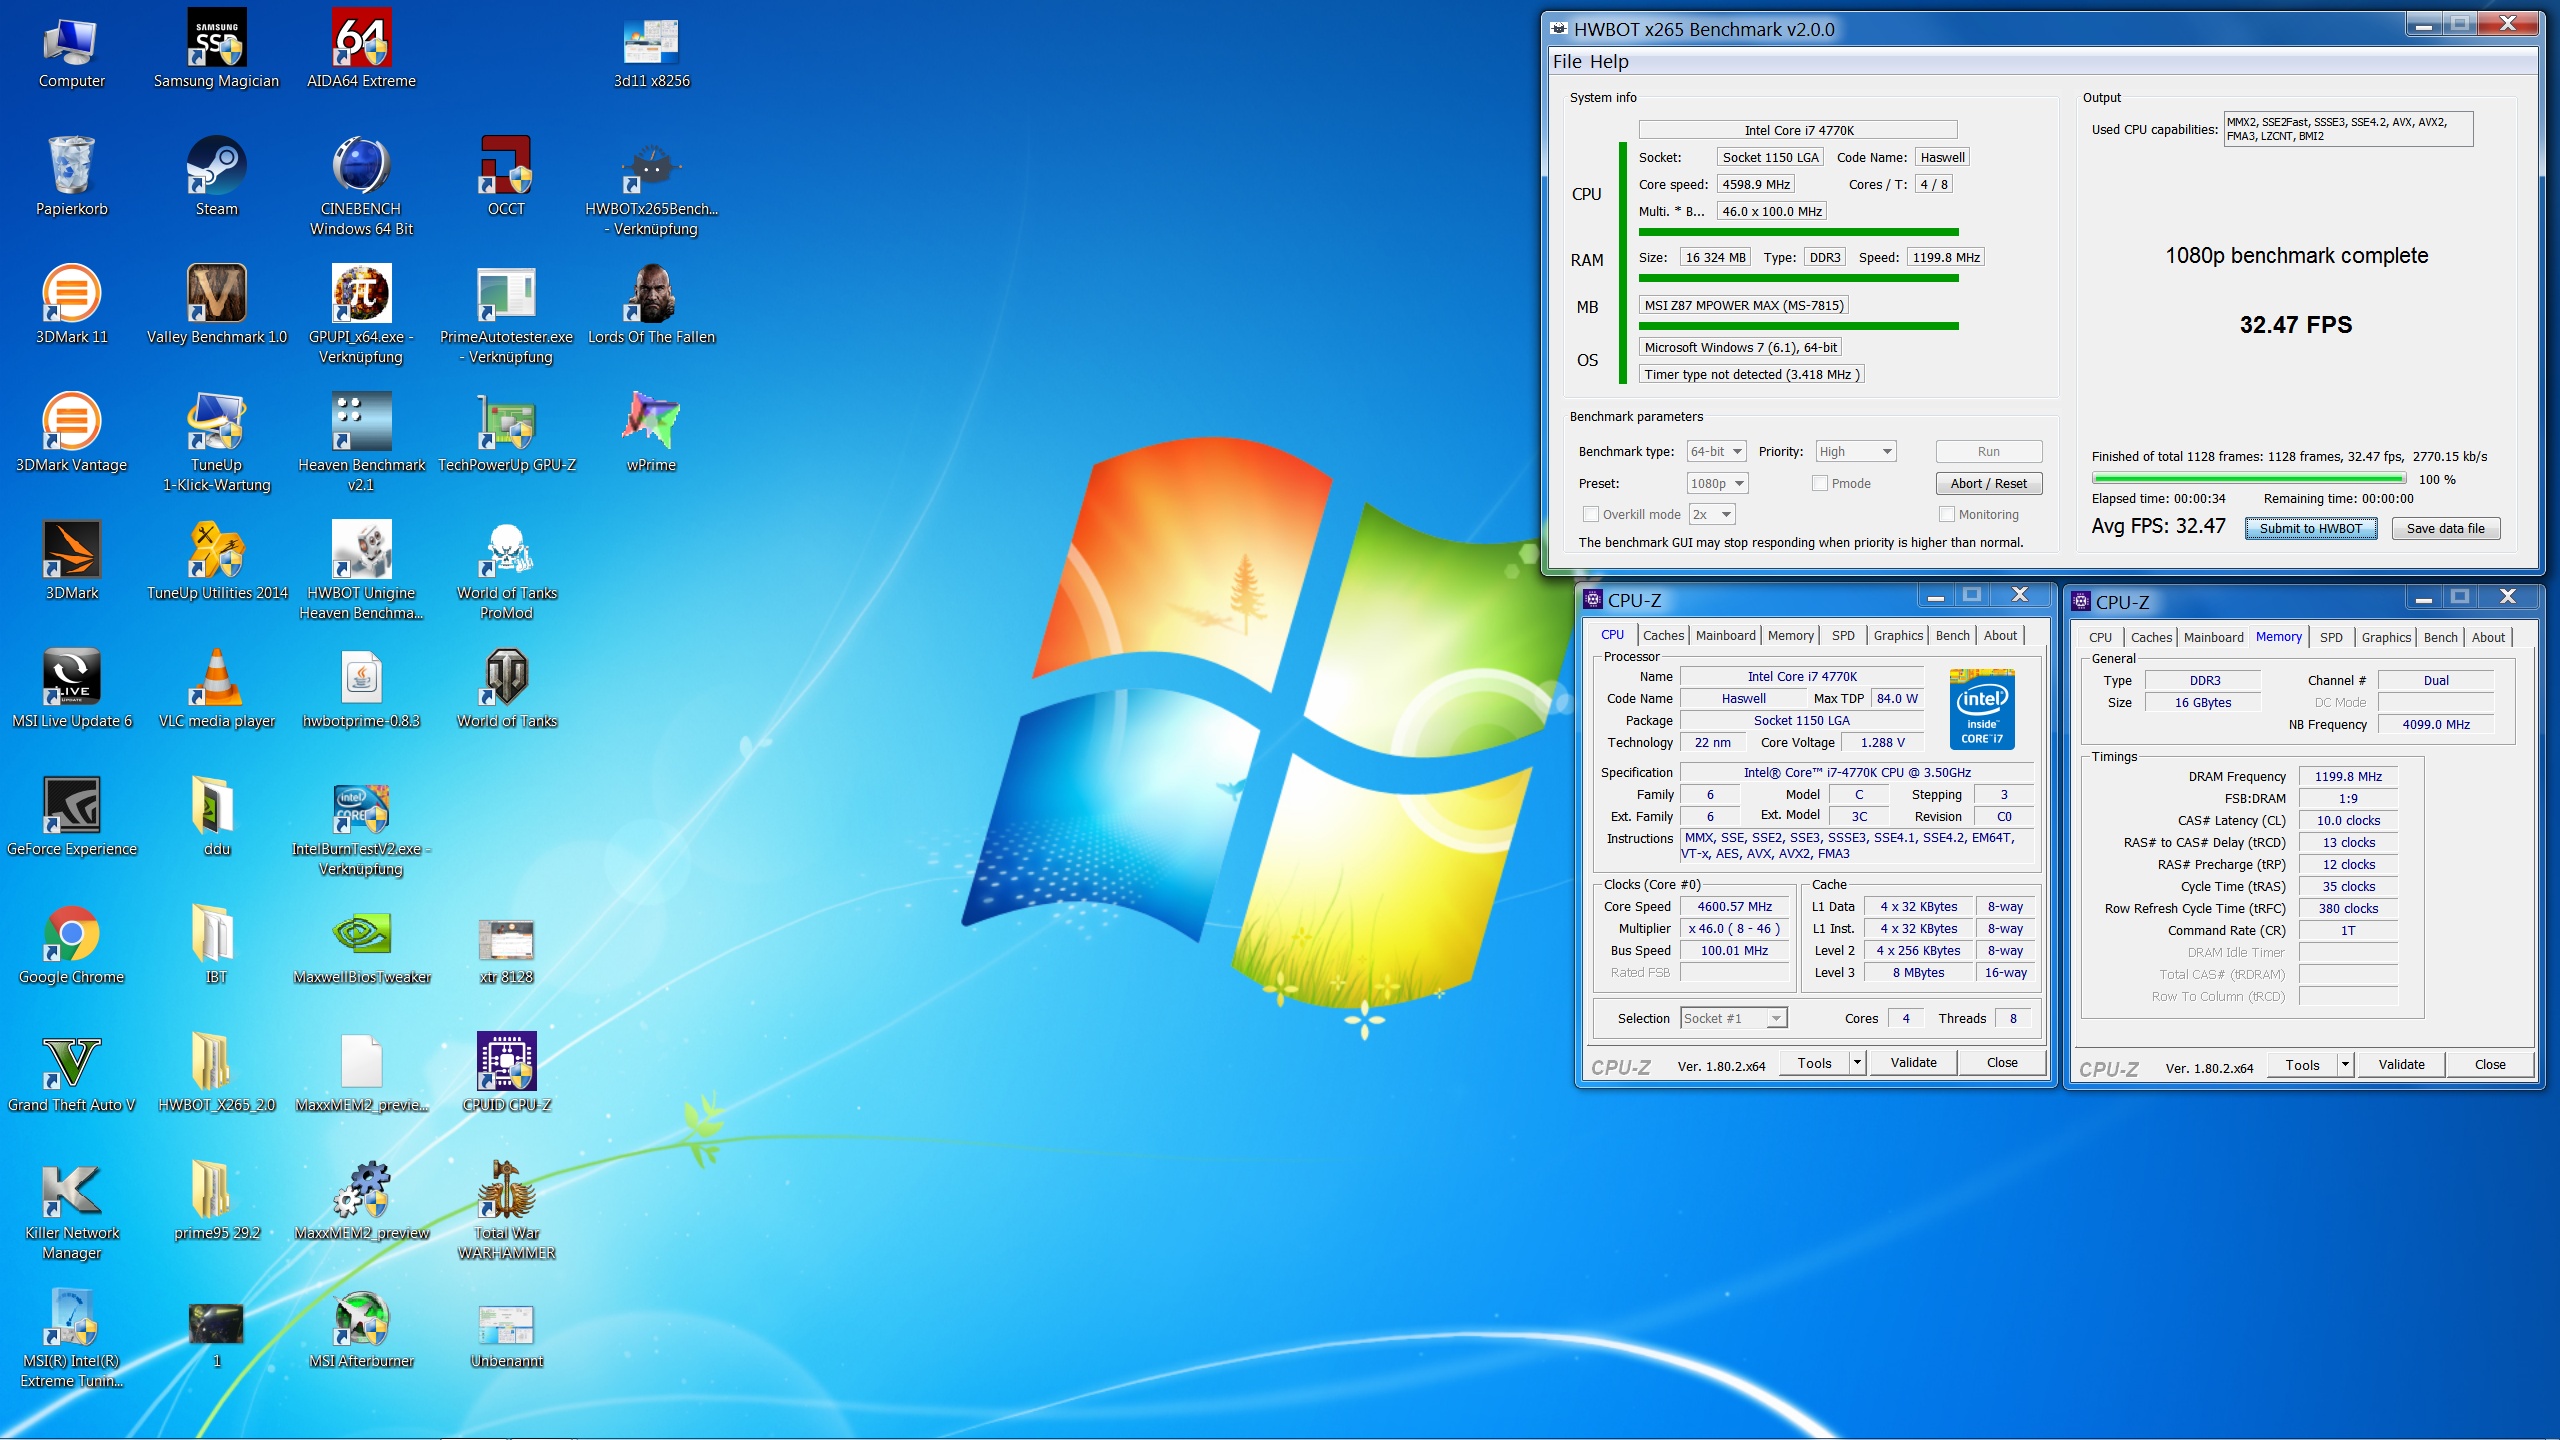Select the Heaven Benchmark v2.1 icon

pos(361,443)
